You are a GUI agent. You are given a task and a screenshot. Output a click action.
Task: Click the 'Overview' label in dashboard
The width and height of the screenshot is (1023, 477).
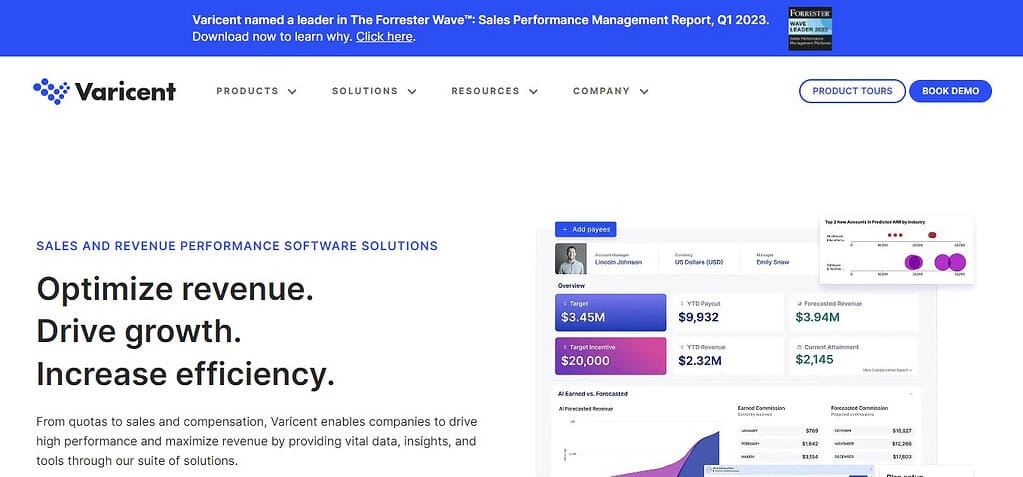571,286
